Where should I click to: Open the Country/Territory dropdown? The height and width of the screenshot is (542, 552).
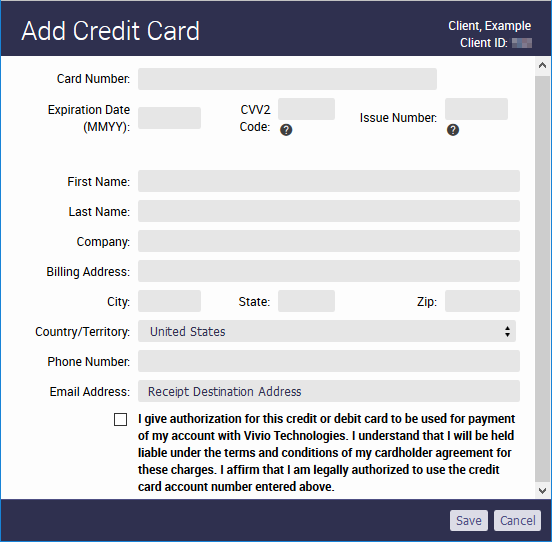pyautogui.click(x=327, y=331)
